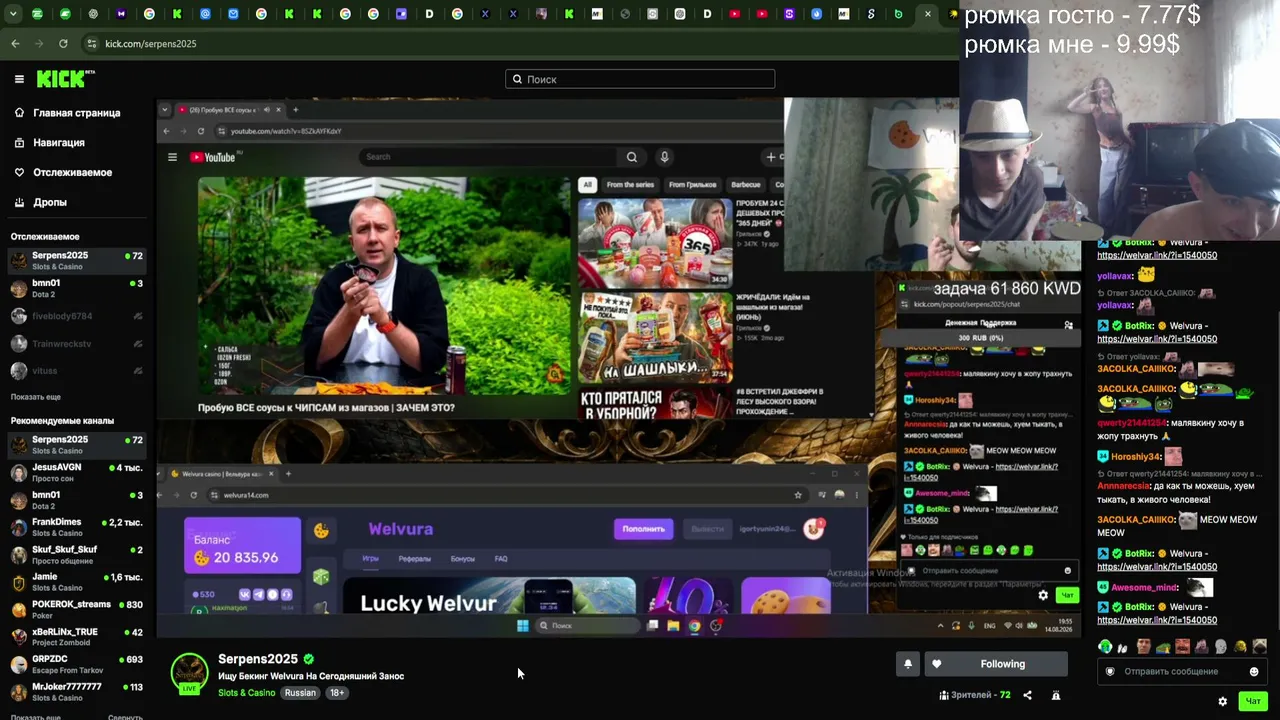Open fiveblody6784 in followed channels

tap(76, 316)
